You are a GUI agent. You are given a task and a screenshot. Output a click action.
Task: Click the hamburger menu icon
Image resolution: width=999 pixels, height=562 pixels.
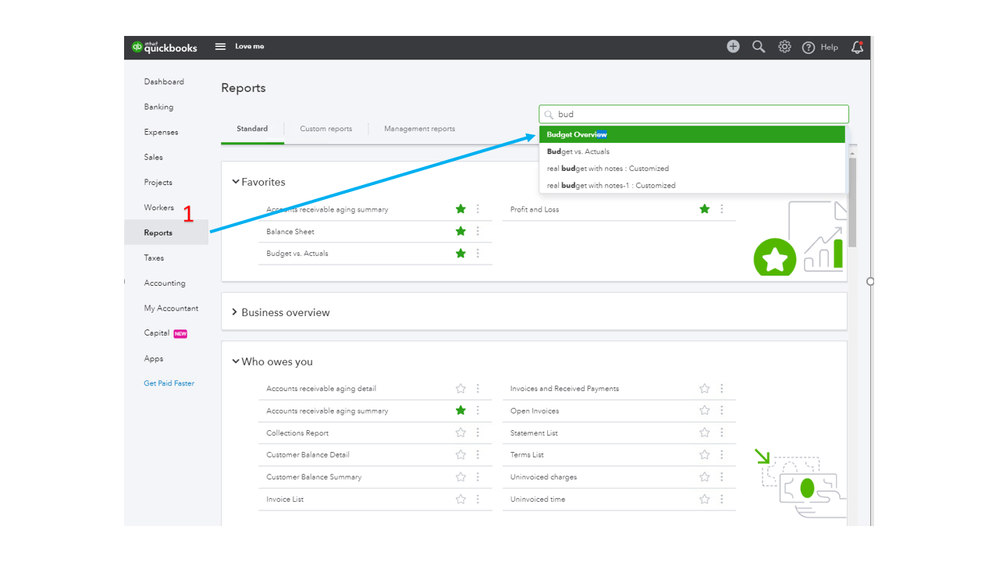pos(220,47)
